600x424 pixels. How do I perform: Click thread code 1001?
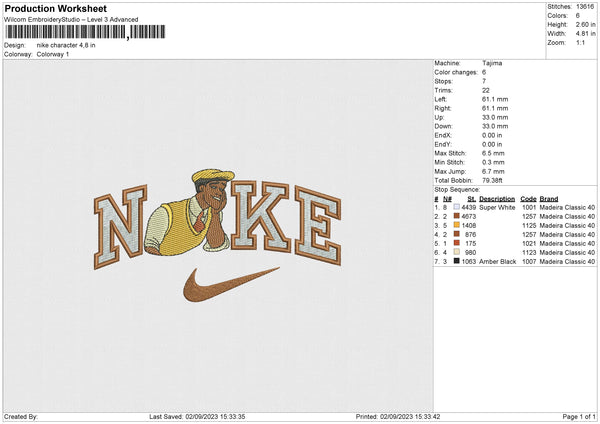pos(529,207)
